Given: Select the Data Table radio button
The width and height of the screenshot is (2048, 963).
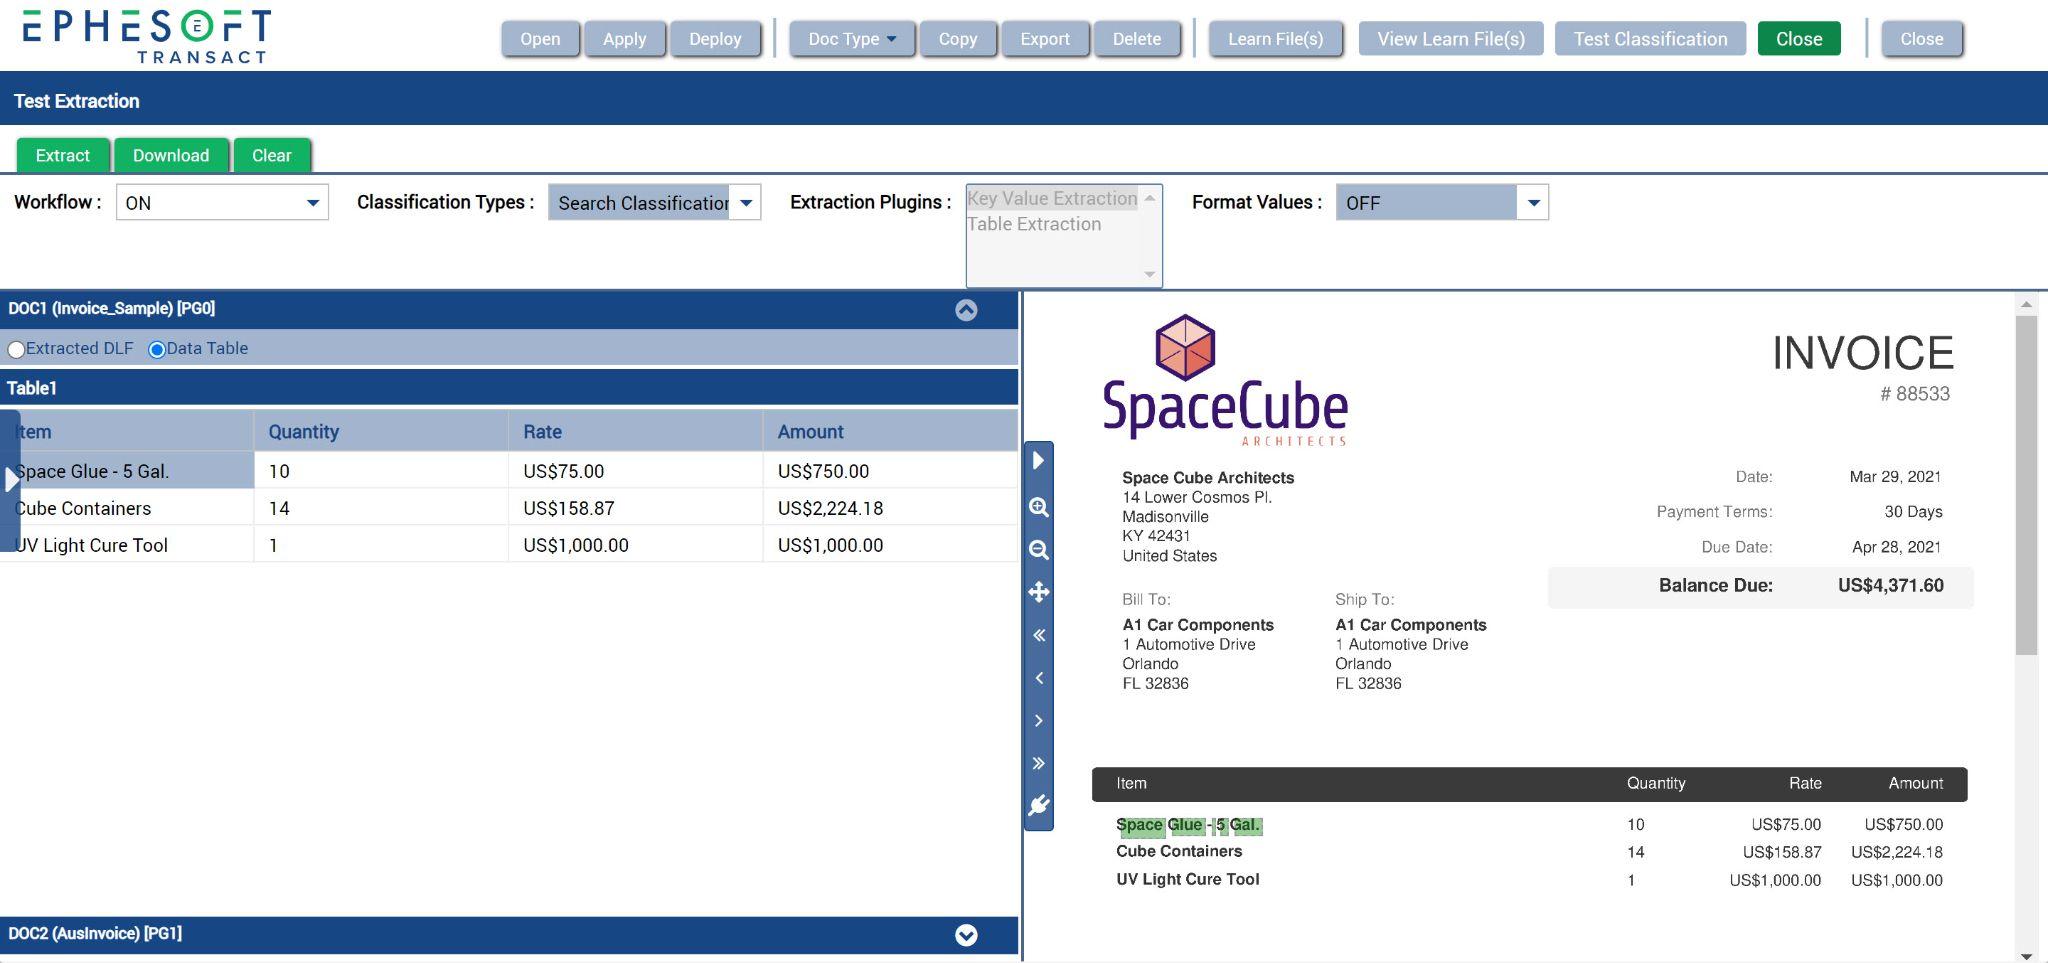Looking at the screenshot, I should pyautogui.click(x=156, y=349).
